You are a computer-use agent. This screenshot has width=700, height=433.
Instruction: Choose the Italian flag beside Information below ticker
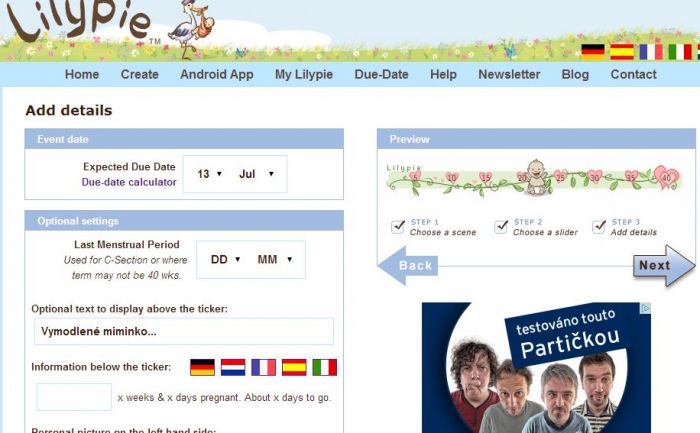coord(325,367)
